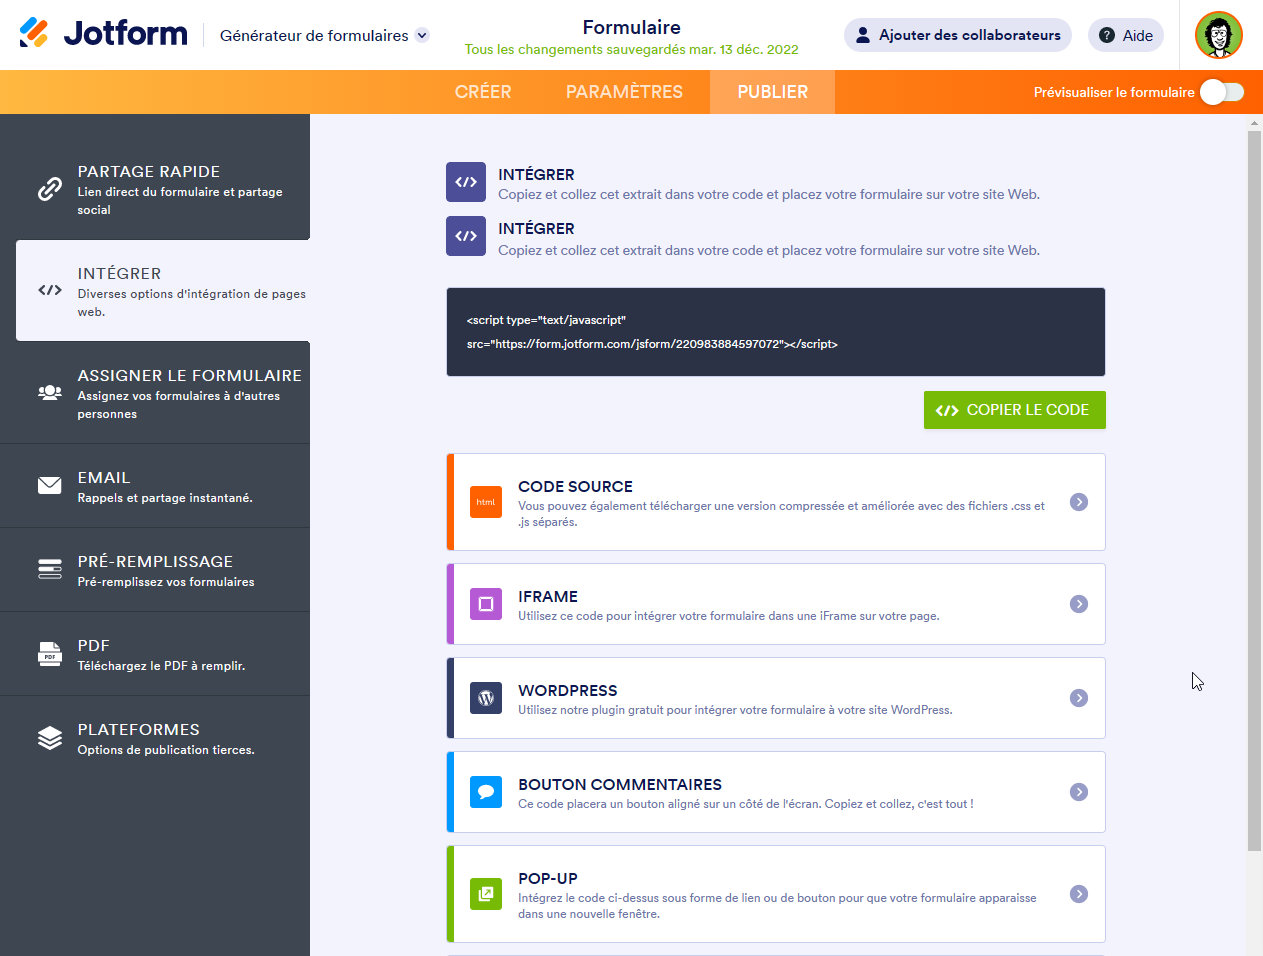Click the help question mark icon

1107,35
